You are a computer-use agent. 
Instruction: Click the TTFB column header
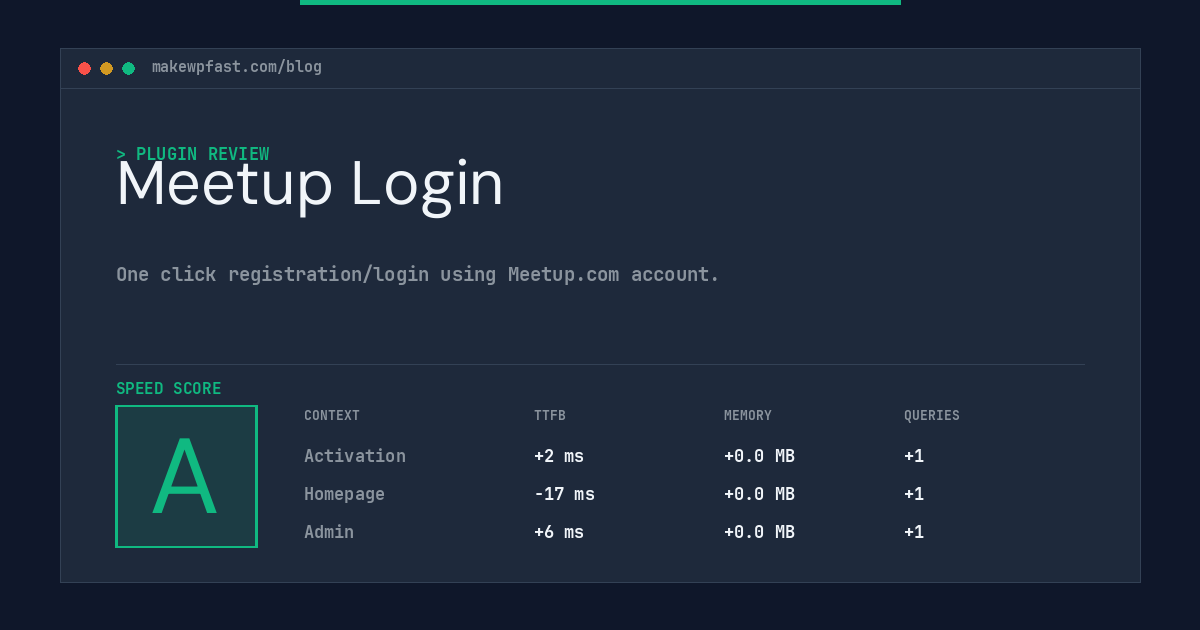[x=550, y=416]
